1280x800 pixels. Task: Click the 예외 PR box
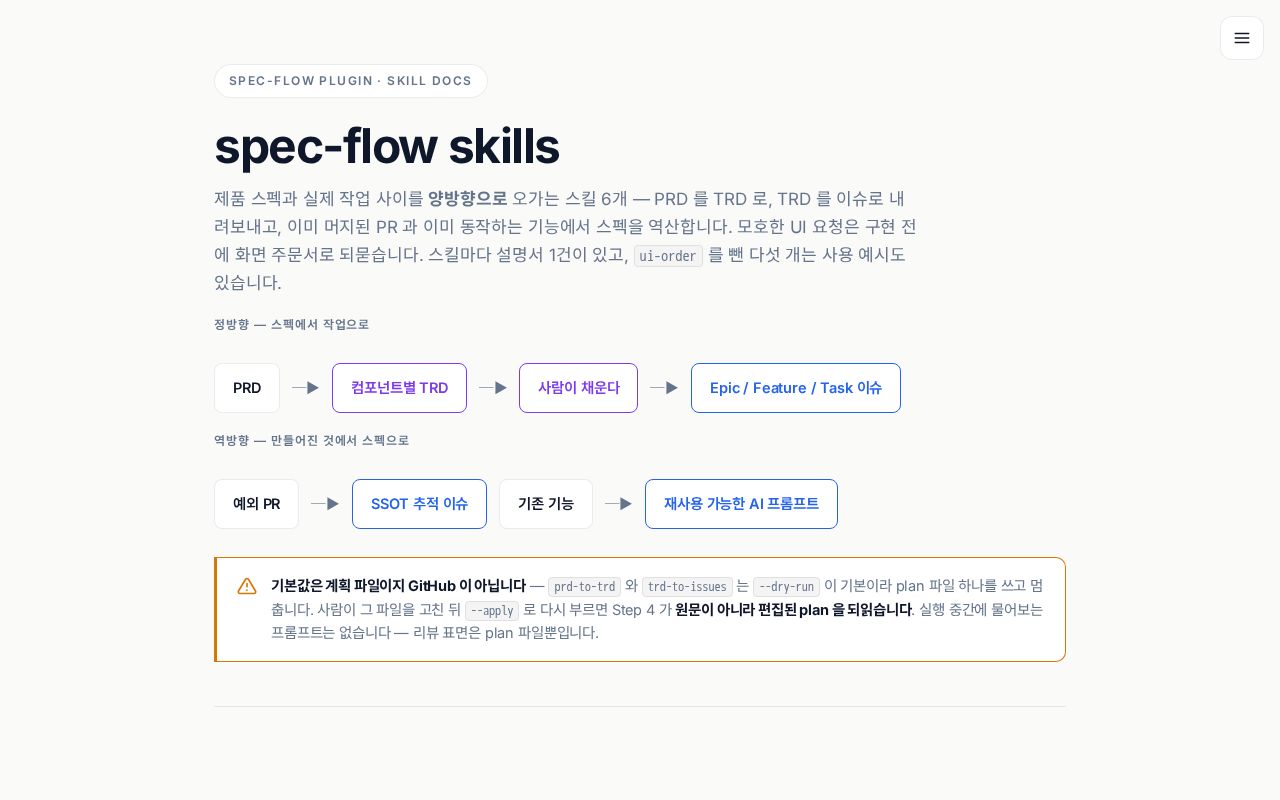coord(256,504)
